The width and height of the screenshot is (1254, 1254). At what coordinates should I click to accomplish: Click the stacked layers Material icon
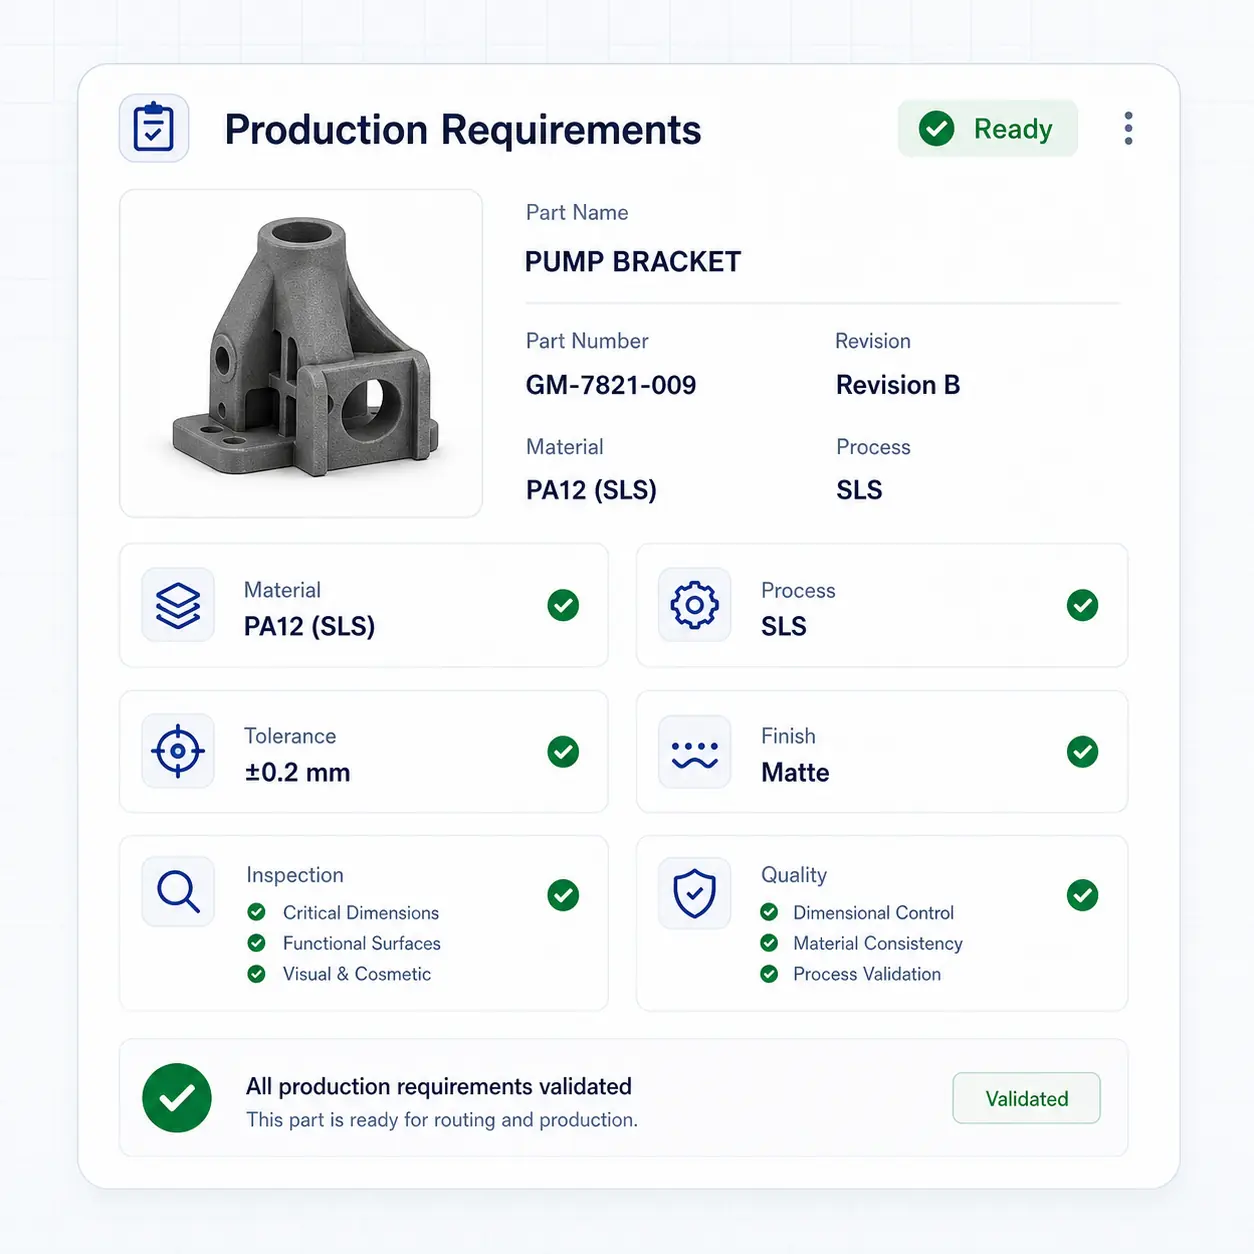tap(178, 605)
